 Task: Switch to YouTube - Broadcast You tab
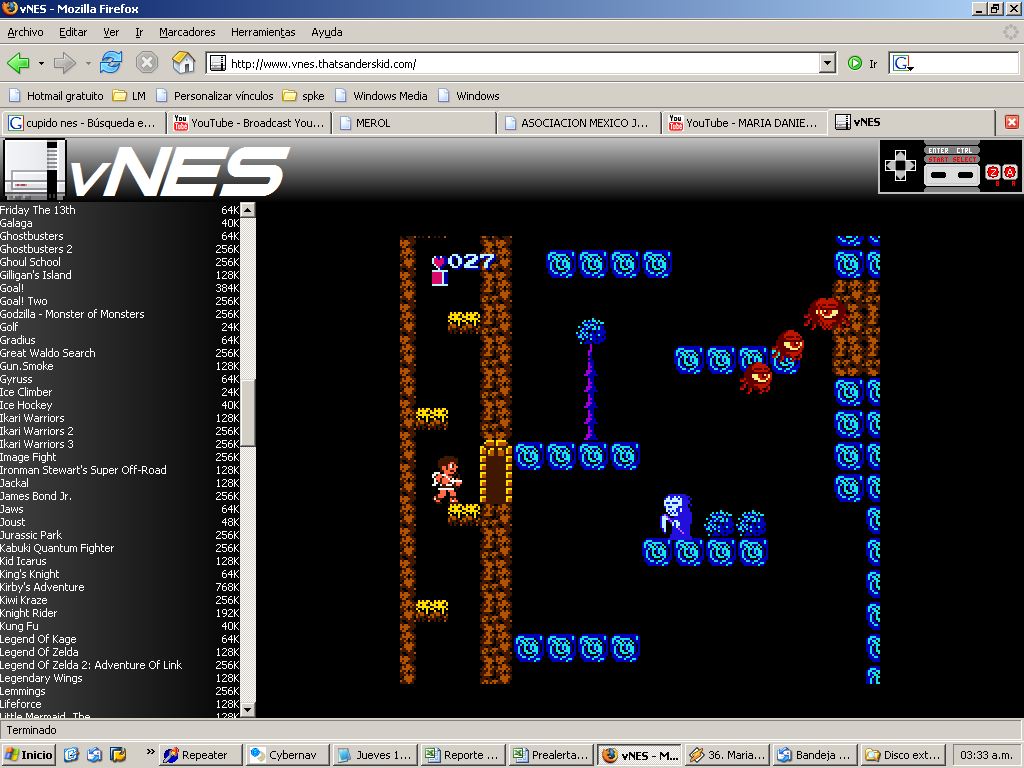click(x=249, y=123)
